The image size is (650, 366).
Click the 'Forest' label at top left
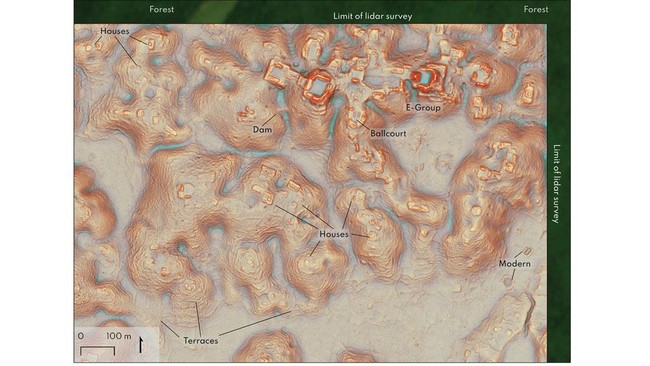pos(162,9)
